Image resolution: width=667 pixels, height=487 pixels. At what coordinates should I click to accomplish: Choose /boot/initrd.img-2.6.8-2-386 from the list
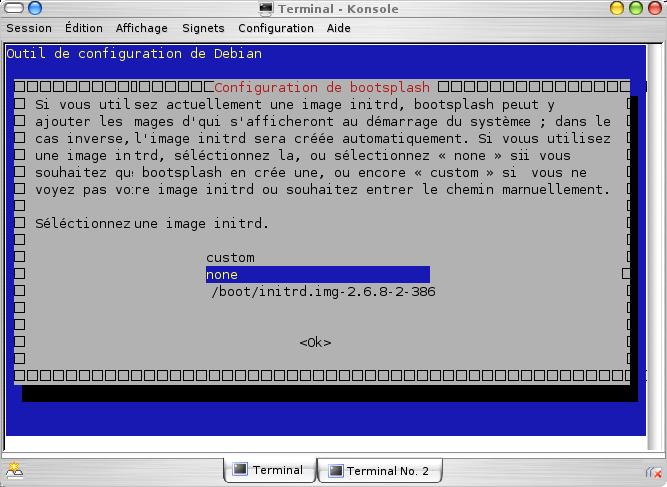[x=322, y=291]
